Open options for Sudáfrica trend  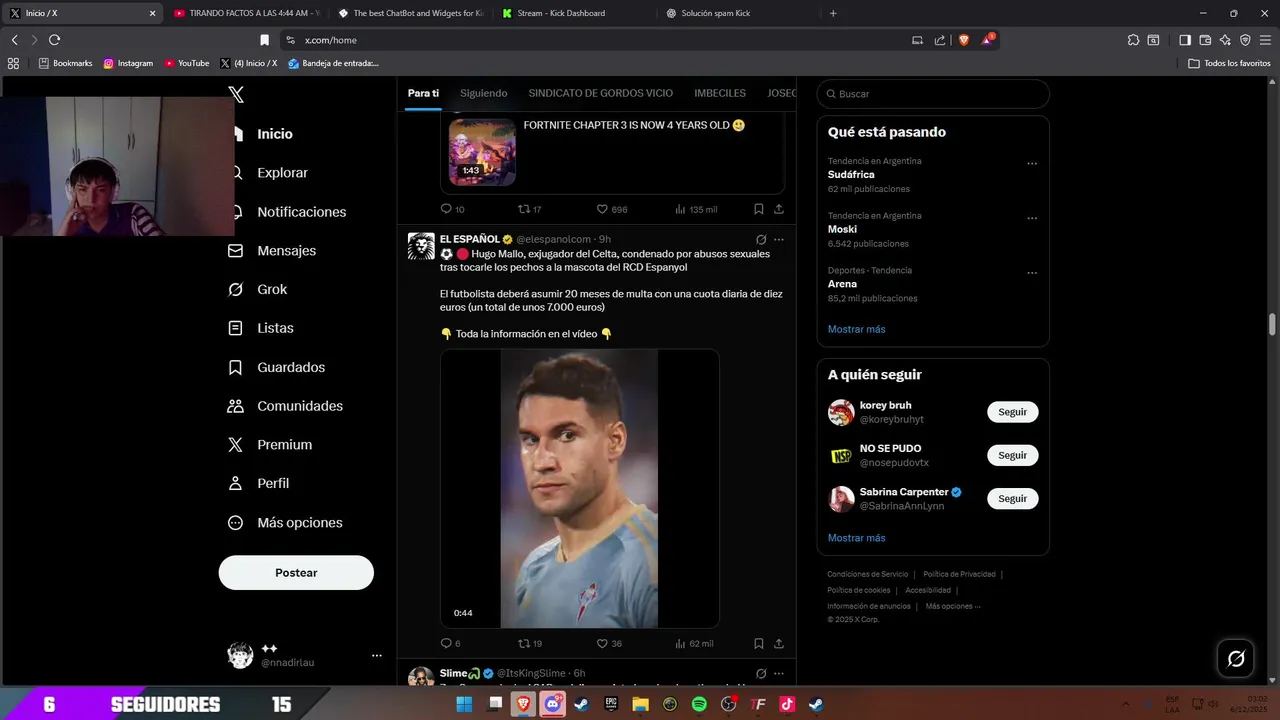pos(1032,164)
